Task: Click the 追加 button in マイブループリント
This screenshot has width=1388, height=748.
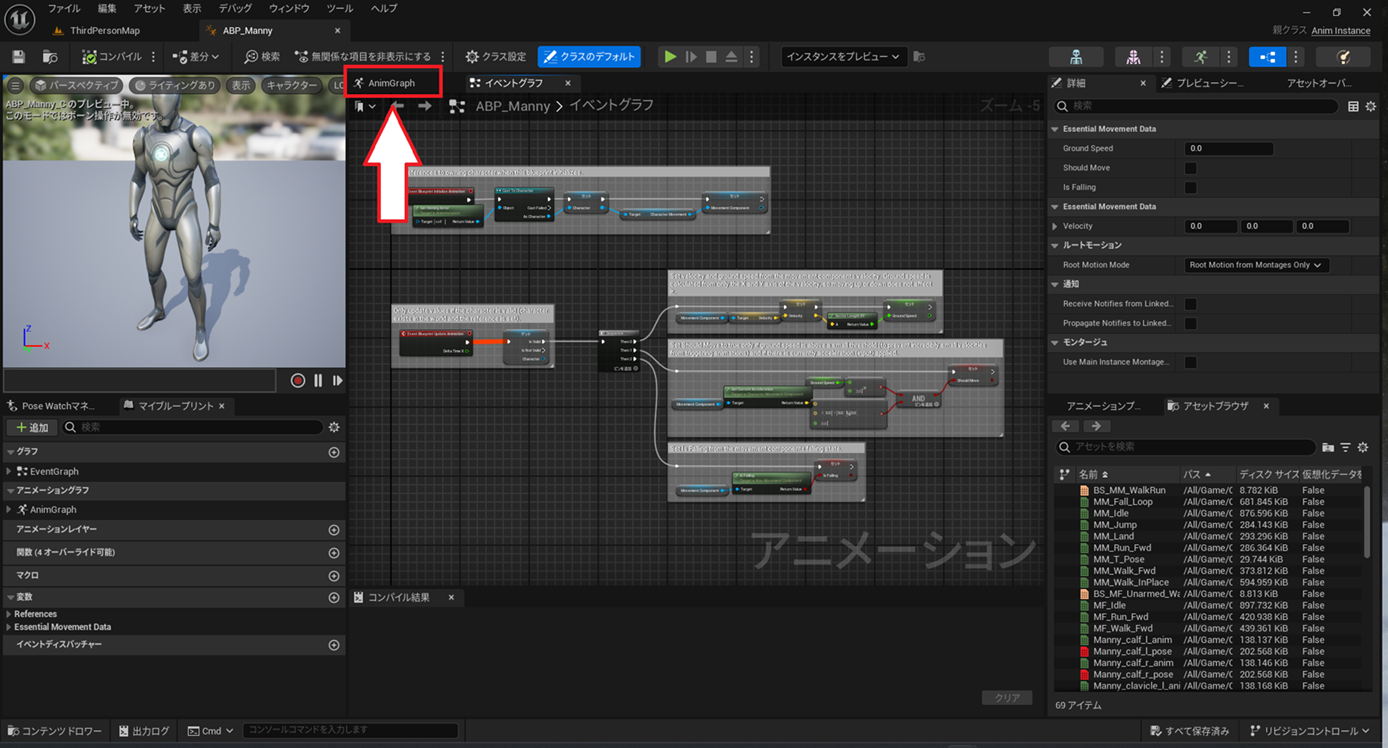Action: pyautogui.click(x=31, y=427)
